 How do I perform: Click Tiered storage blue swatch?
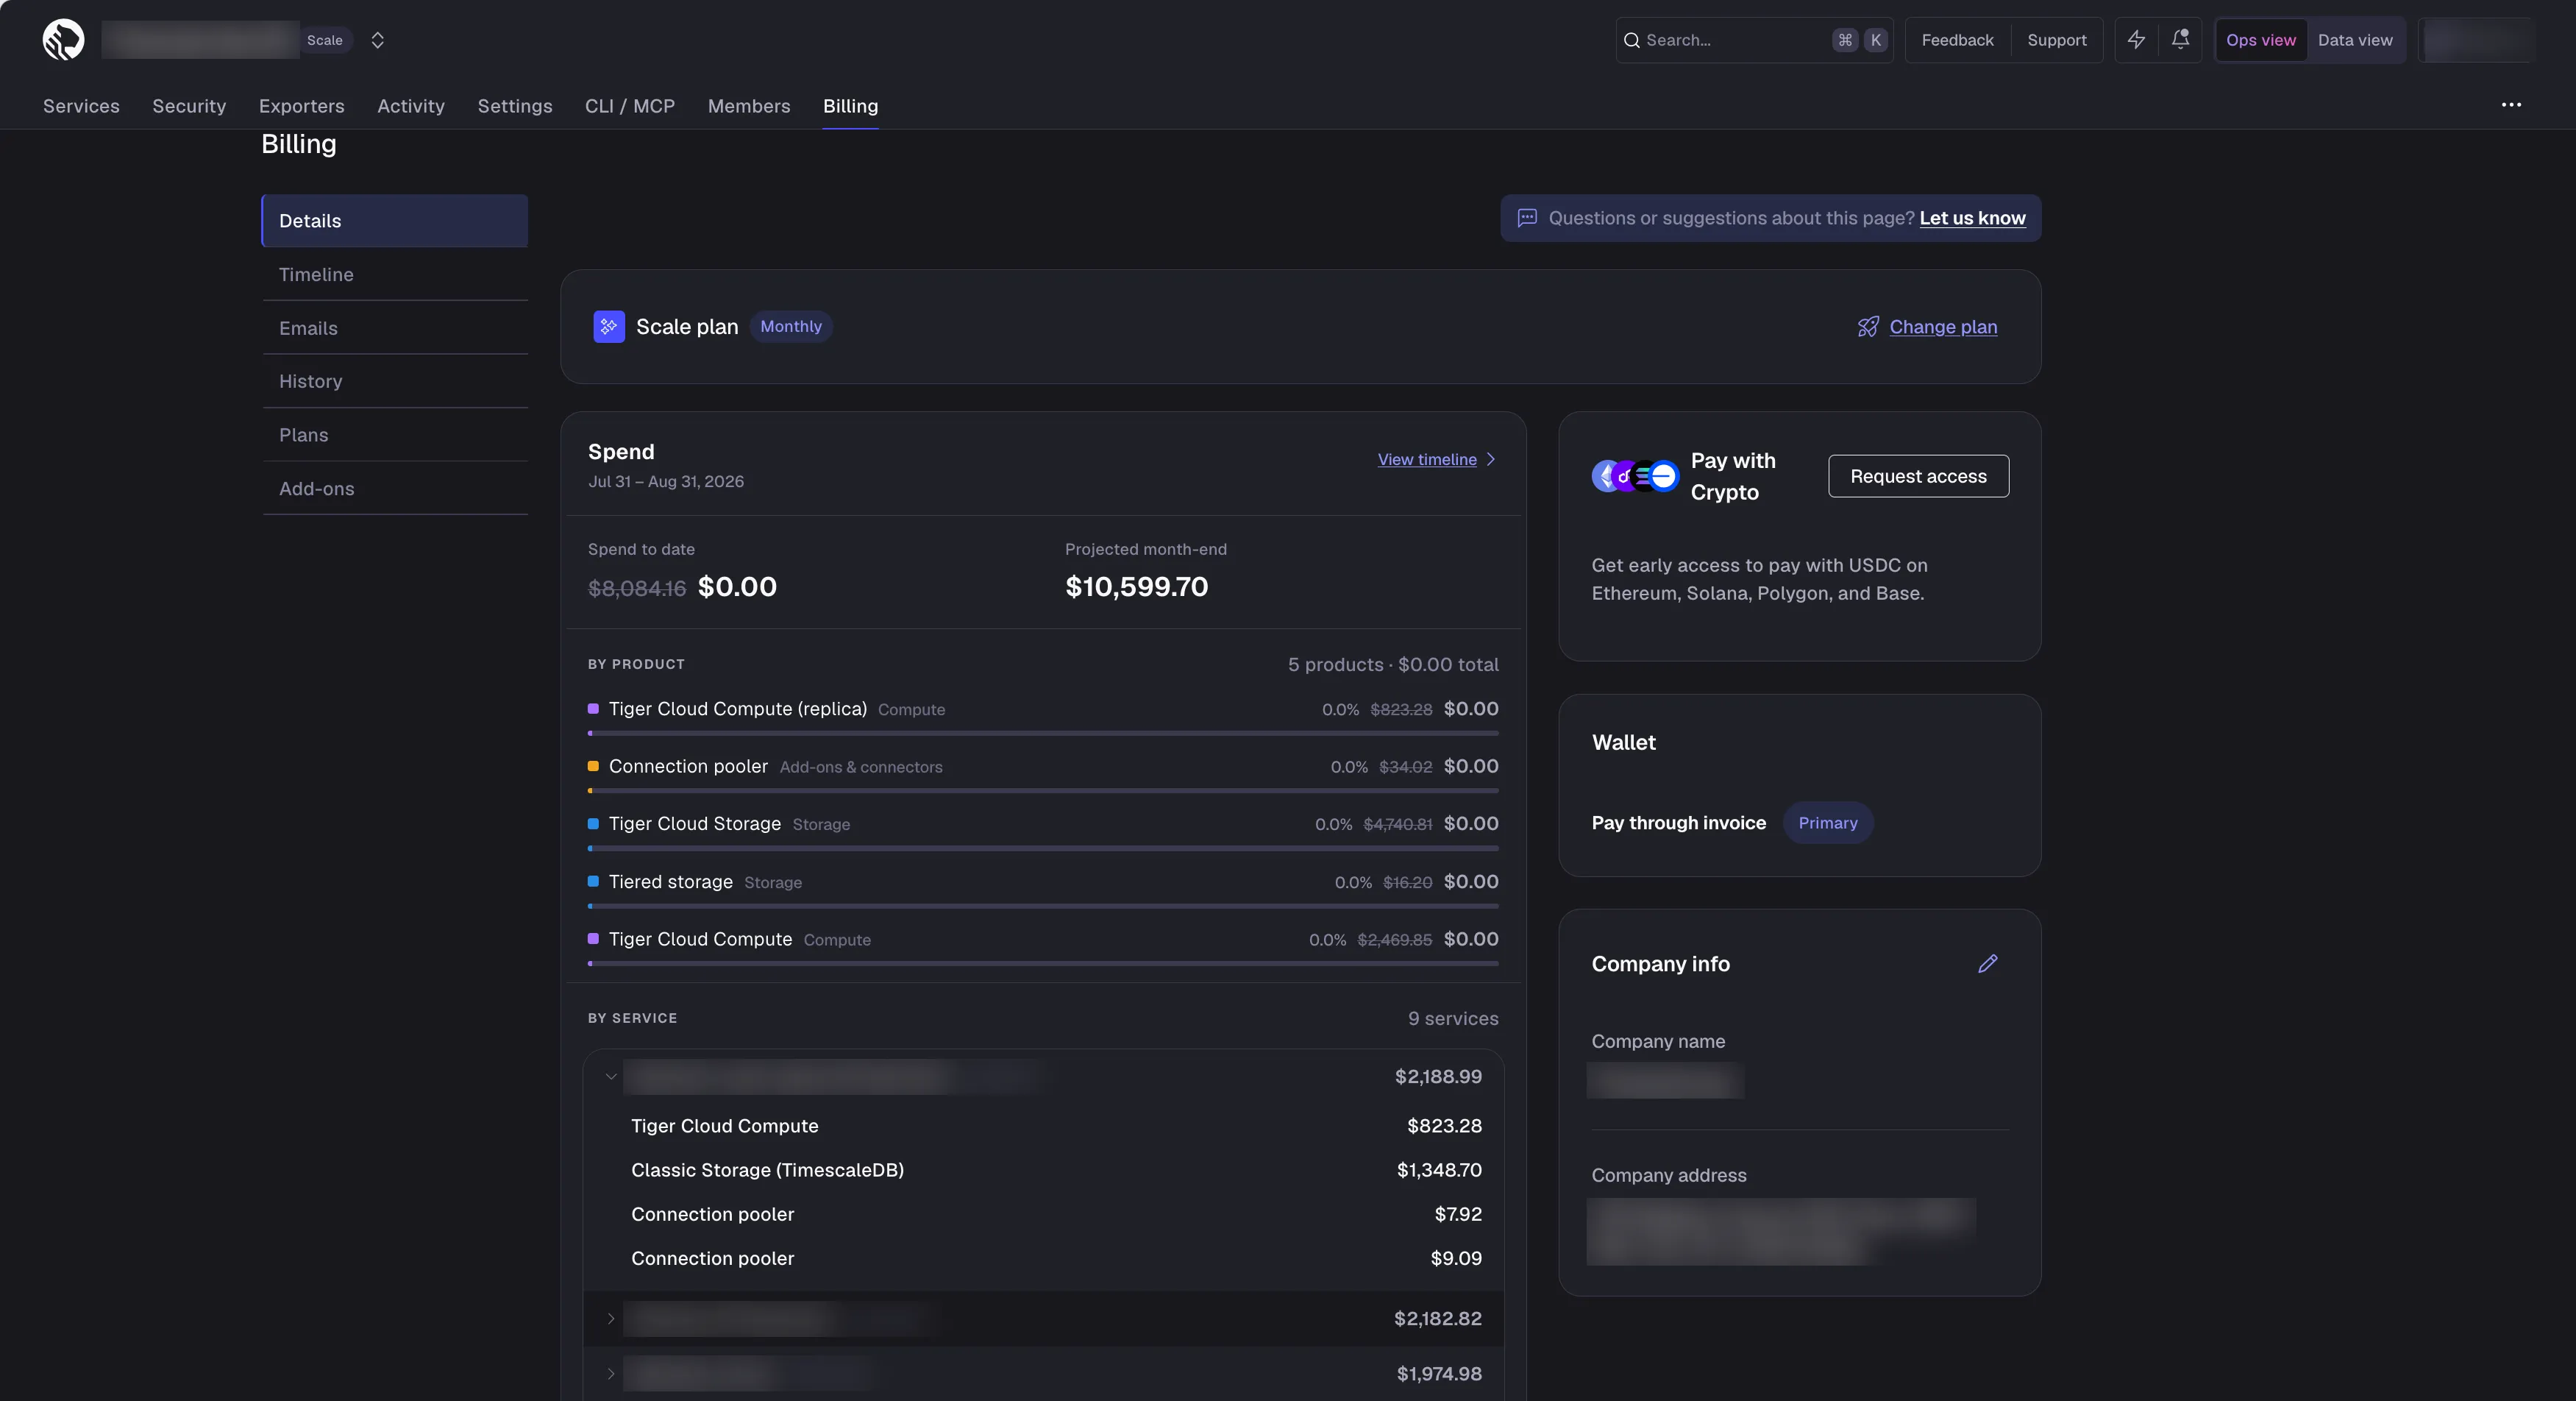[x=593, y=881]
